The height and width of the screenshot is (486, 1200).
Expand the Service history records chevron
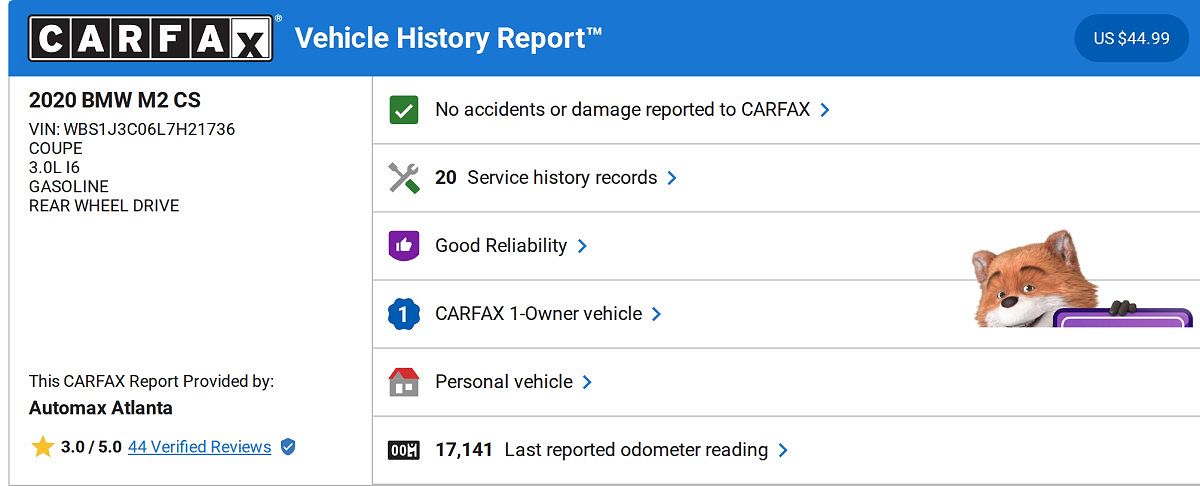[x=672, y=178]
